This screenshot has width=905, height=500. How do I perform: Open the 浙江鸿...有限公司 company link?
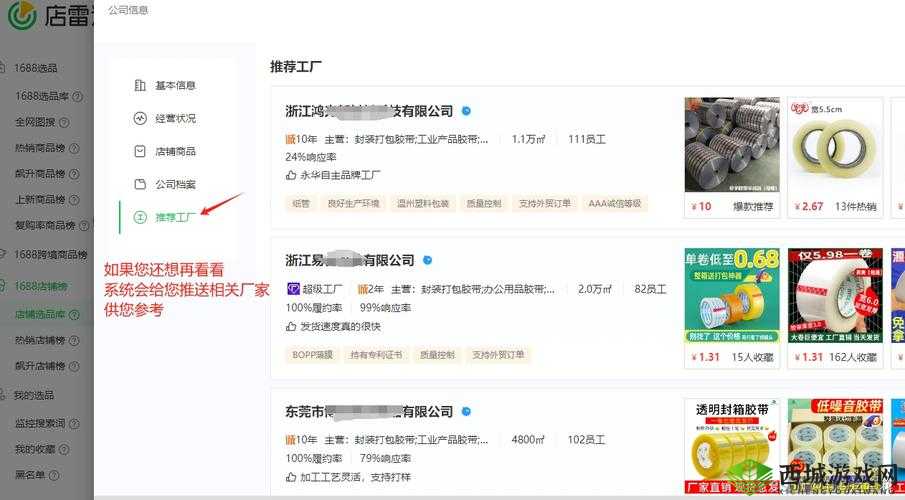tap(369, 111)
